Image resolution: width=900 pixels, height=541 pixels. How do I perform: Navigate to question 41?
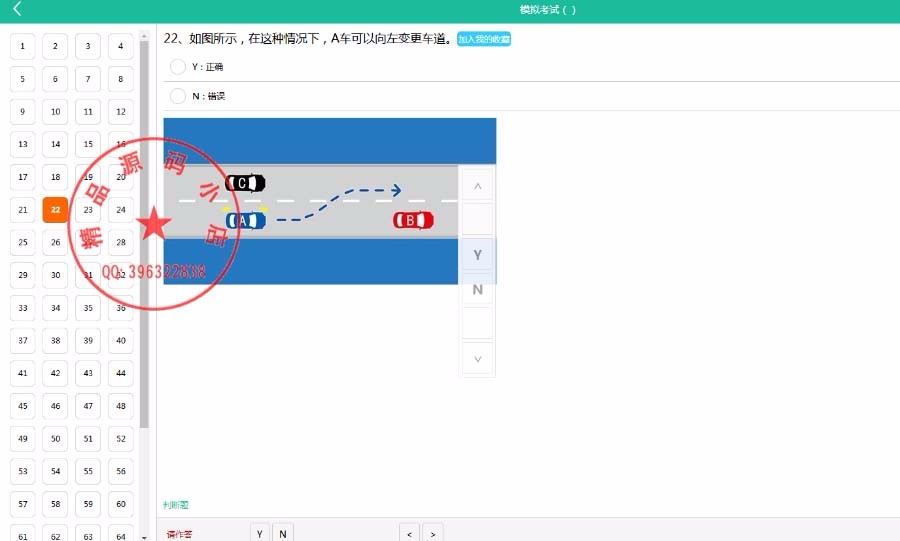22,373
